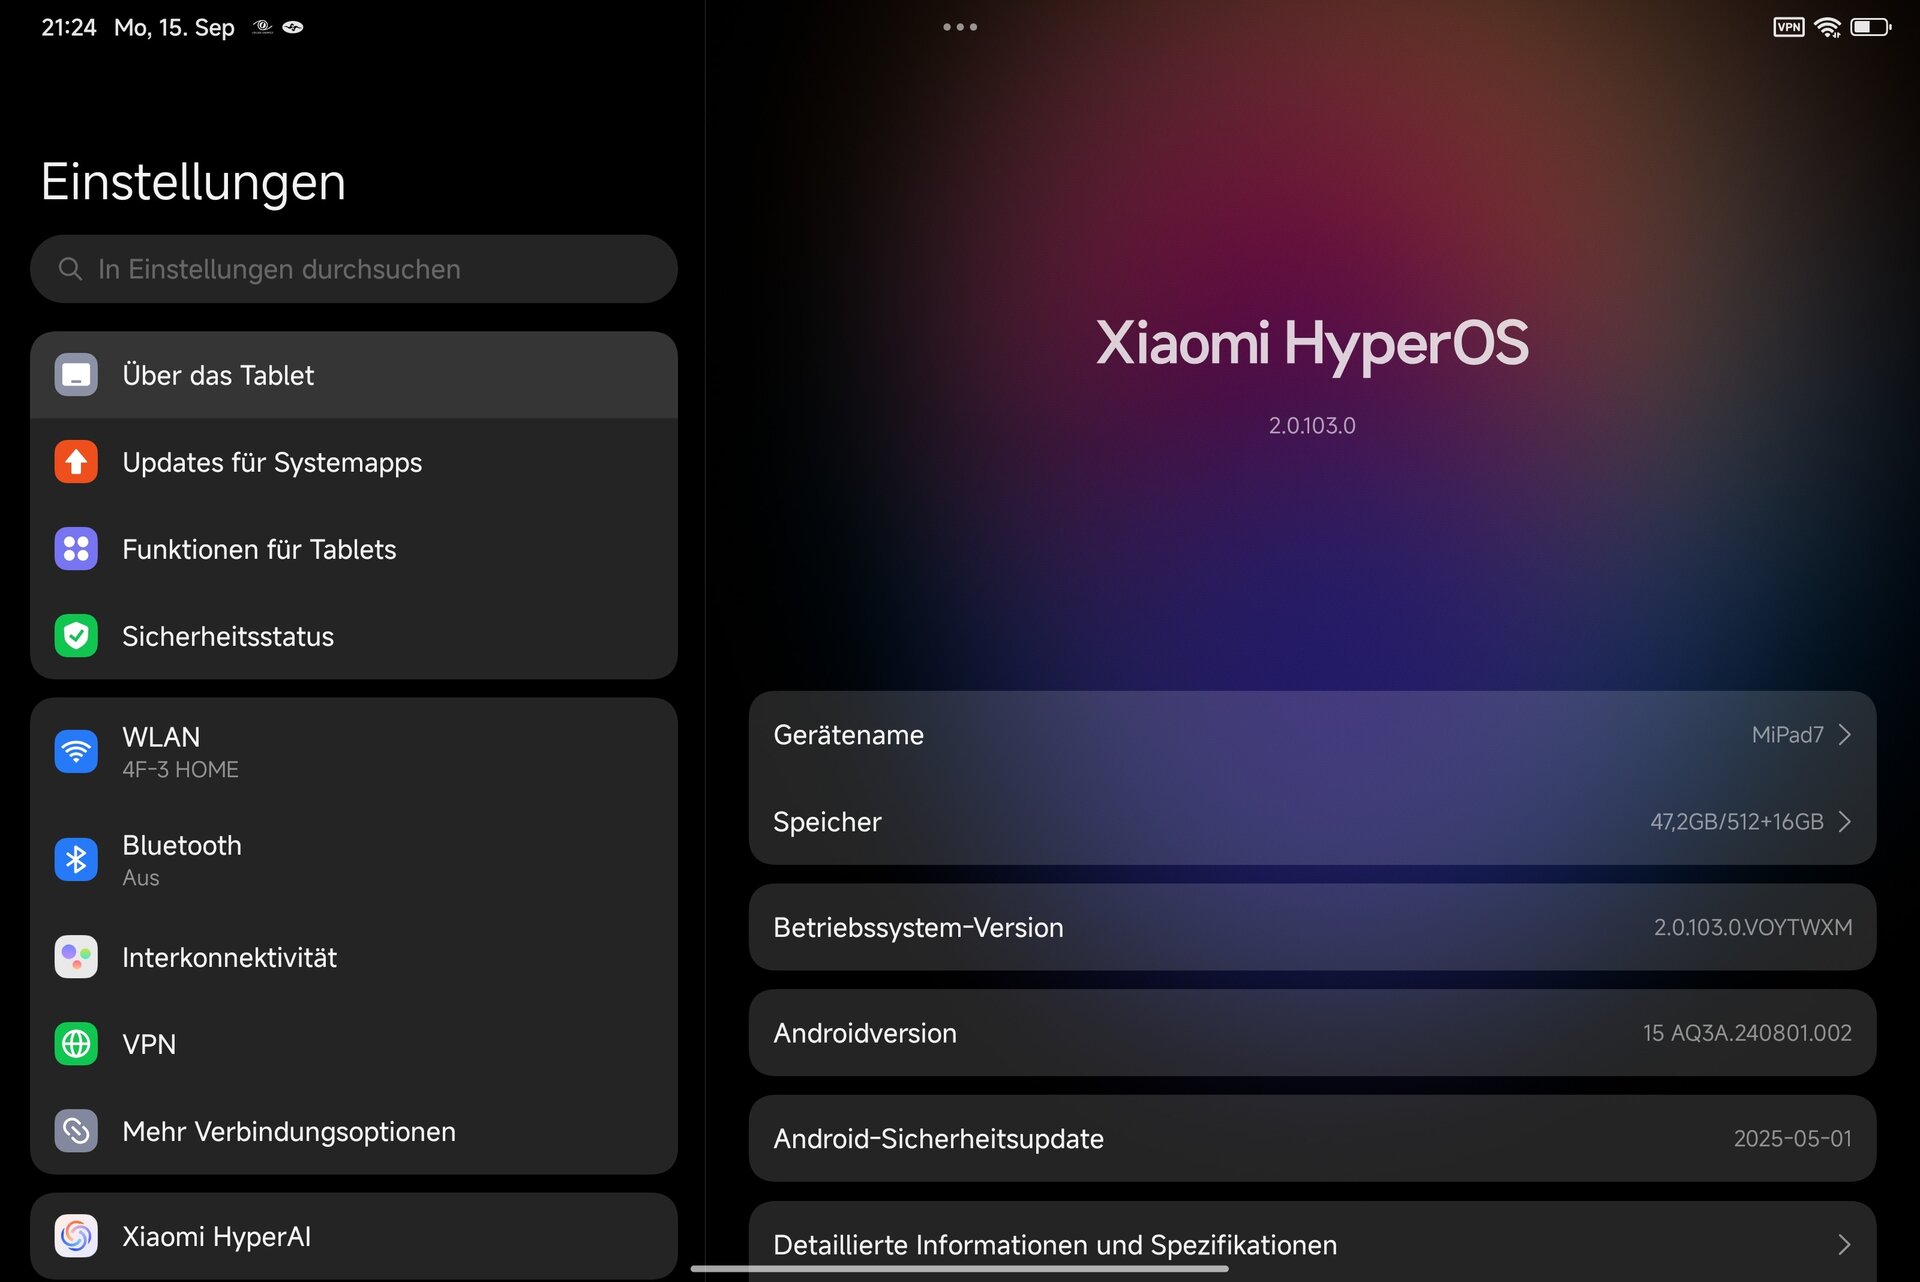The height and width of the screenshot is (1282, 1920).
Task: Tap the Gerätename row
Action: pyautogui.click(x=1312, y=735)
